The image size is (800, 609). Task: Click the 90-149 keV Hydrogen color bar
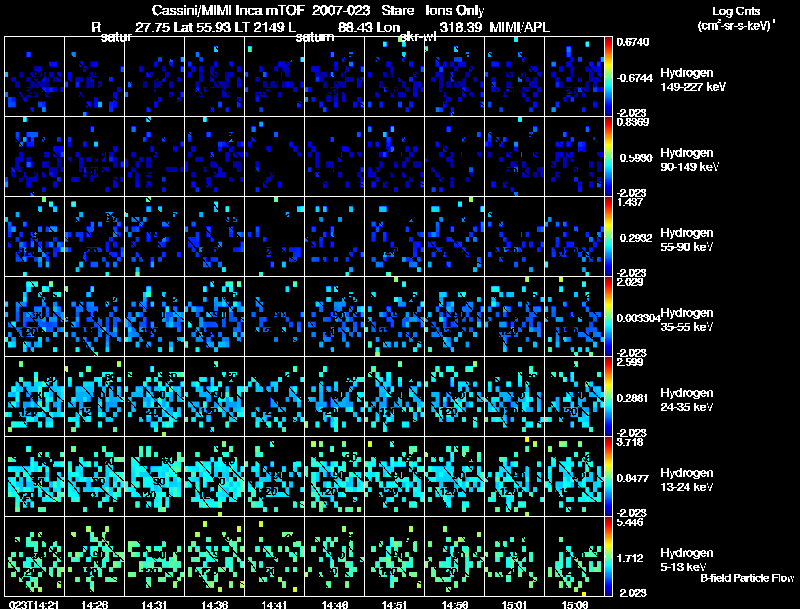pyautogui.click(x=610, y=156)
